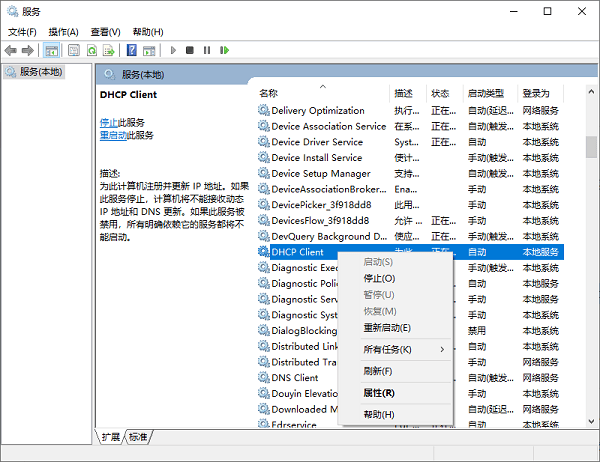Open the 操作(A) menu
This screenshot has height=462, width=600.
(65, 32)
